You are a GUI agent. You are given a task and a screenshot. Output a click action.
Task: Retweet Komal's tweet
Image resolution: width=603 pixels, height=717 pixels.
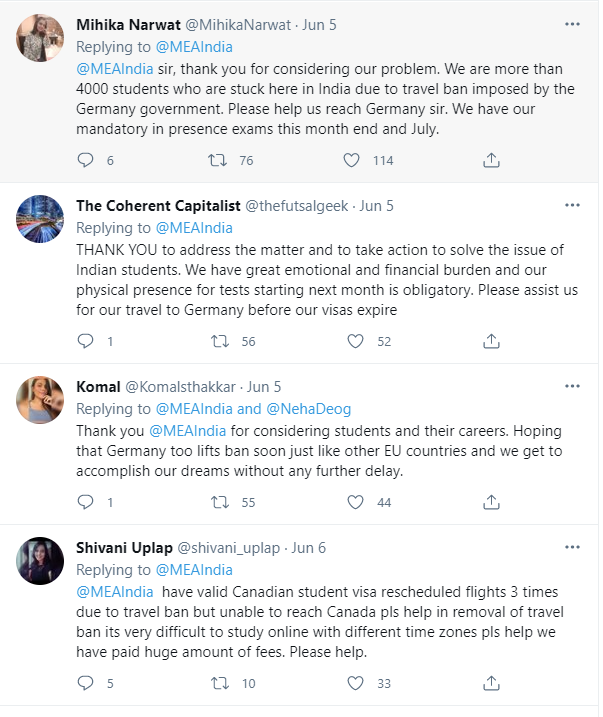pyautogui.click(x=217, y=502)
